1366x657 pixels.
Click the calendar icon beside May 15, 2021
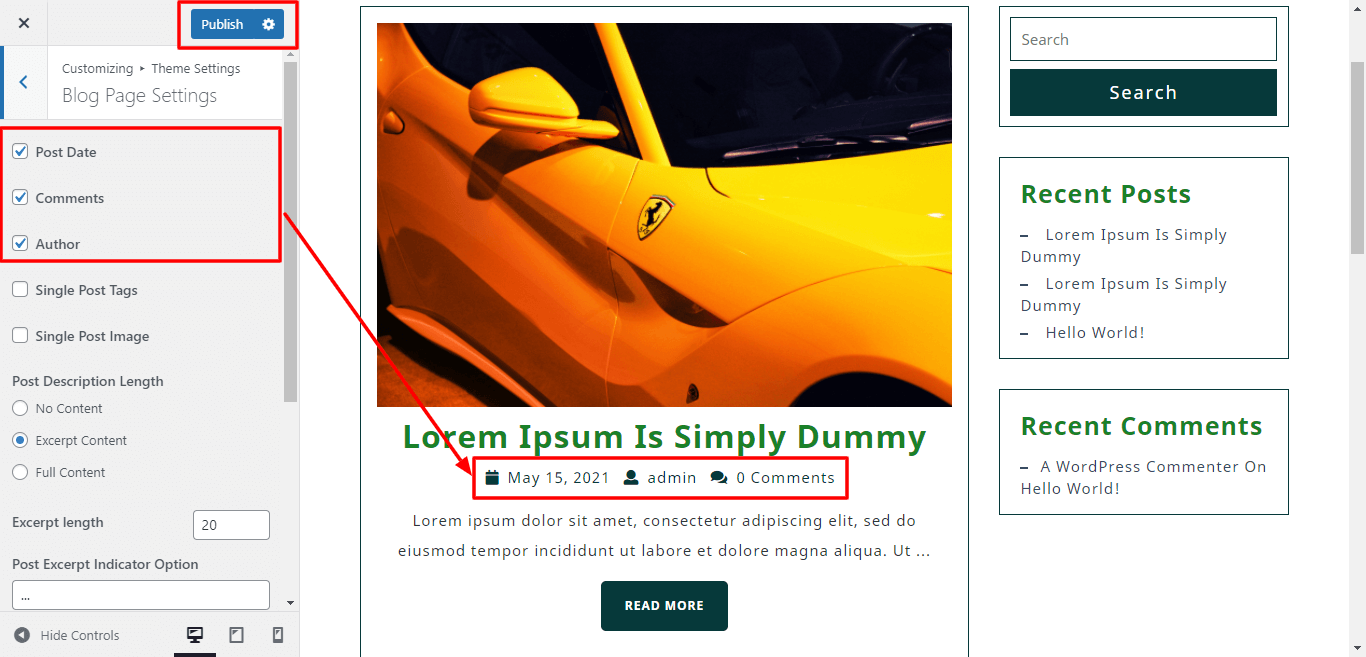coord(492,478)
